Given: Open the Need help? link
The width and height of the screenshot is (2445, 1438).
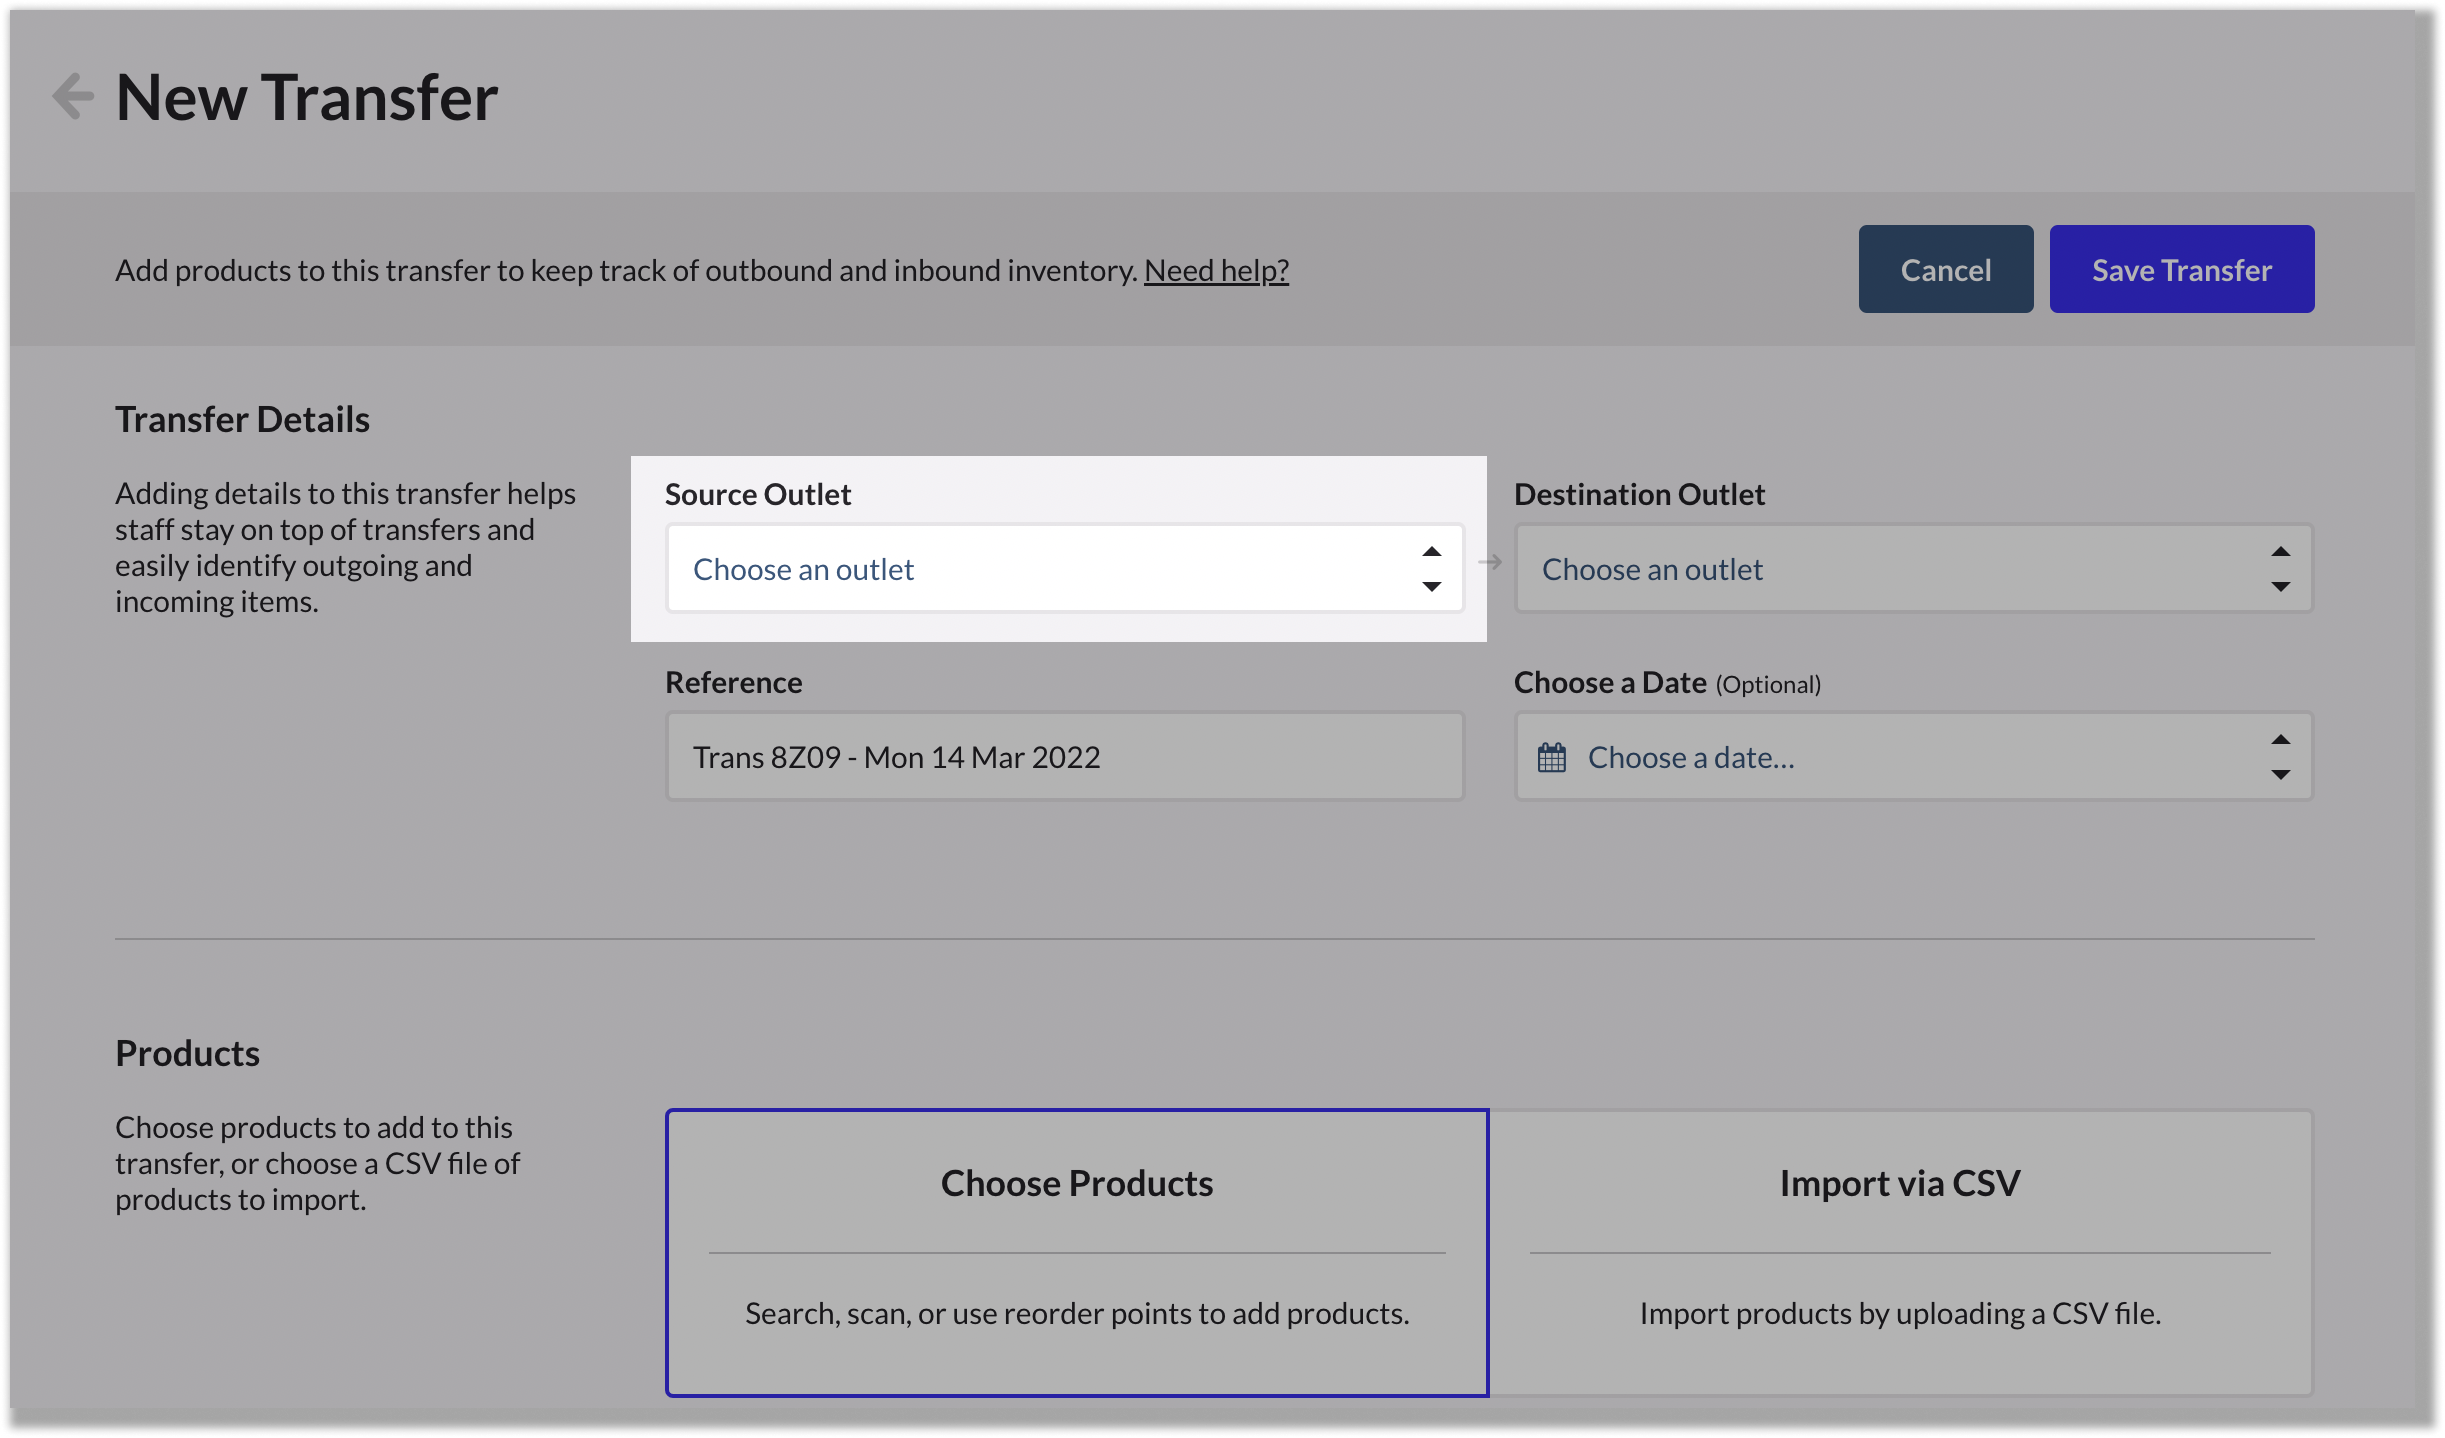Looking at the screenshot, I should [x=1216, y=269].
